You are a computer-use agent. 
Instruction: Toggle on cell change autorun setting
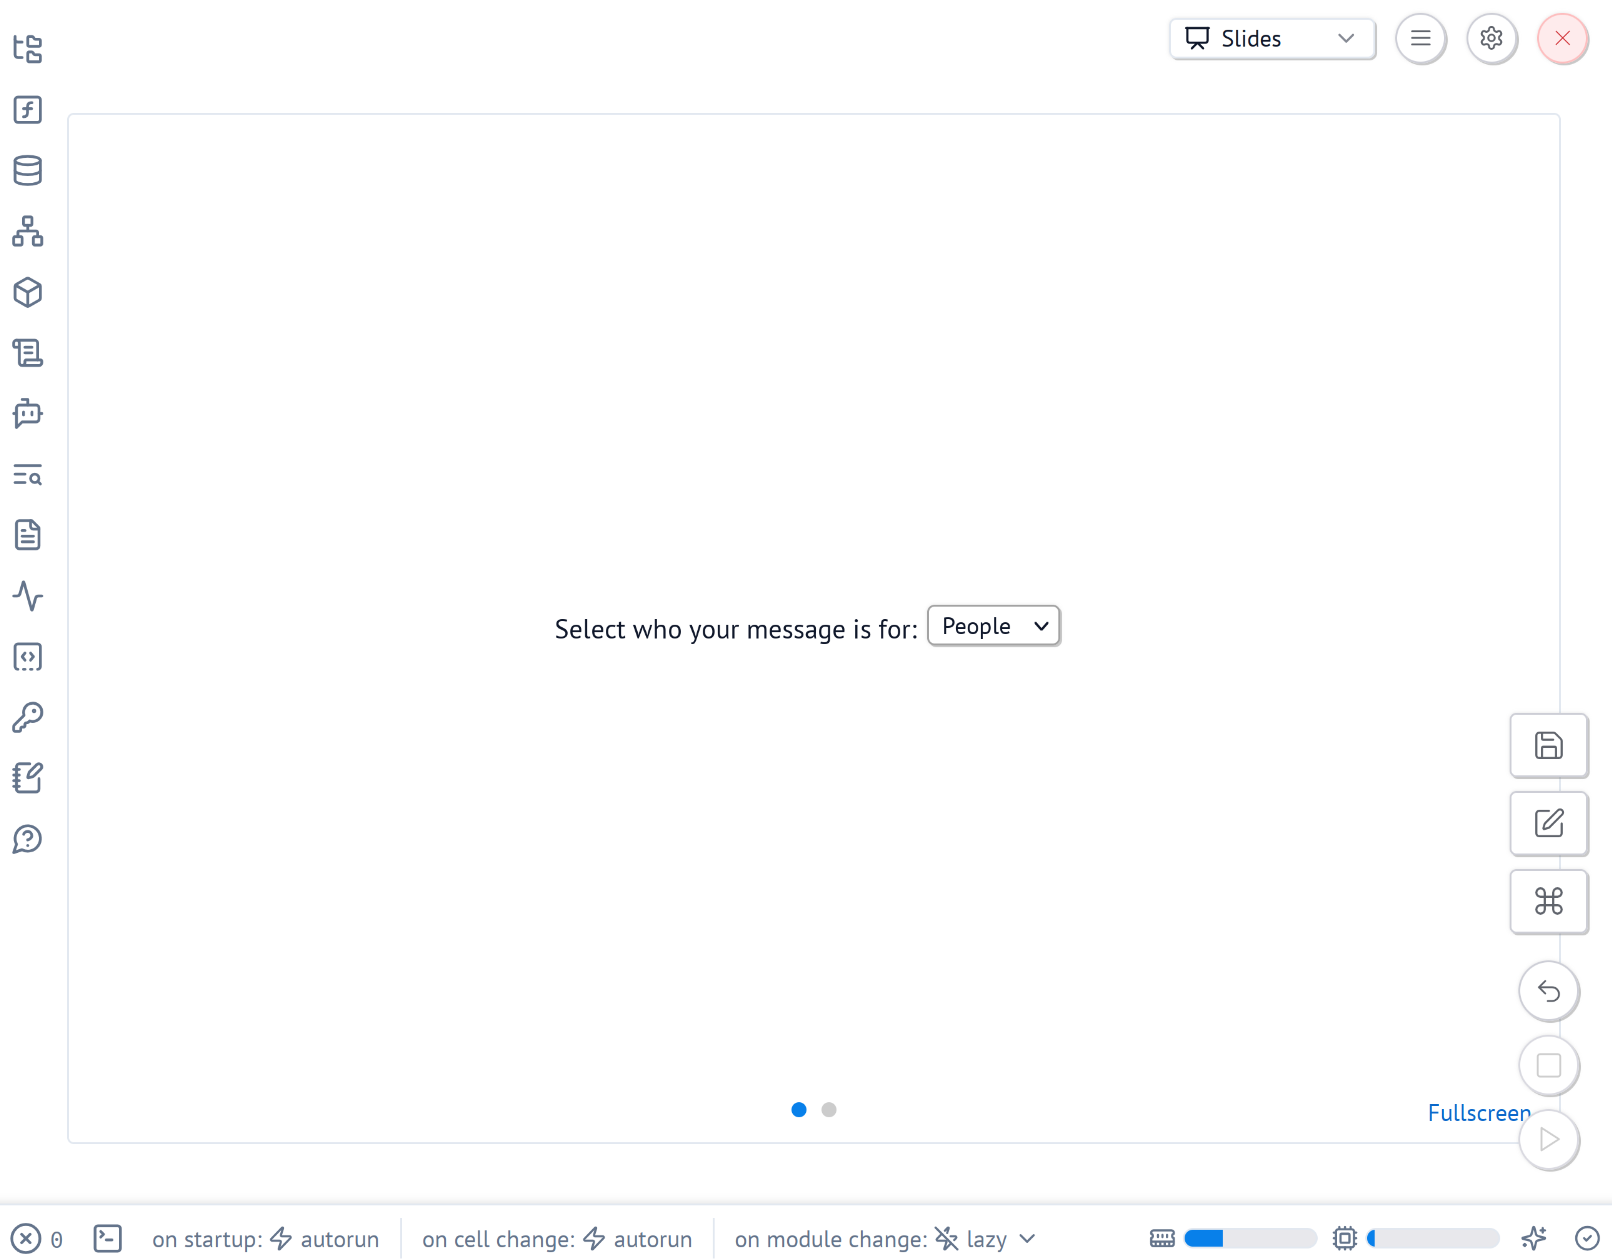pos(638,1239)
